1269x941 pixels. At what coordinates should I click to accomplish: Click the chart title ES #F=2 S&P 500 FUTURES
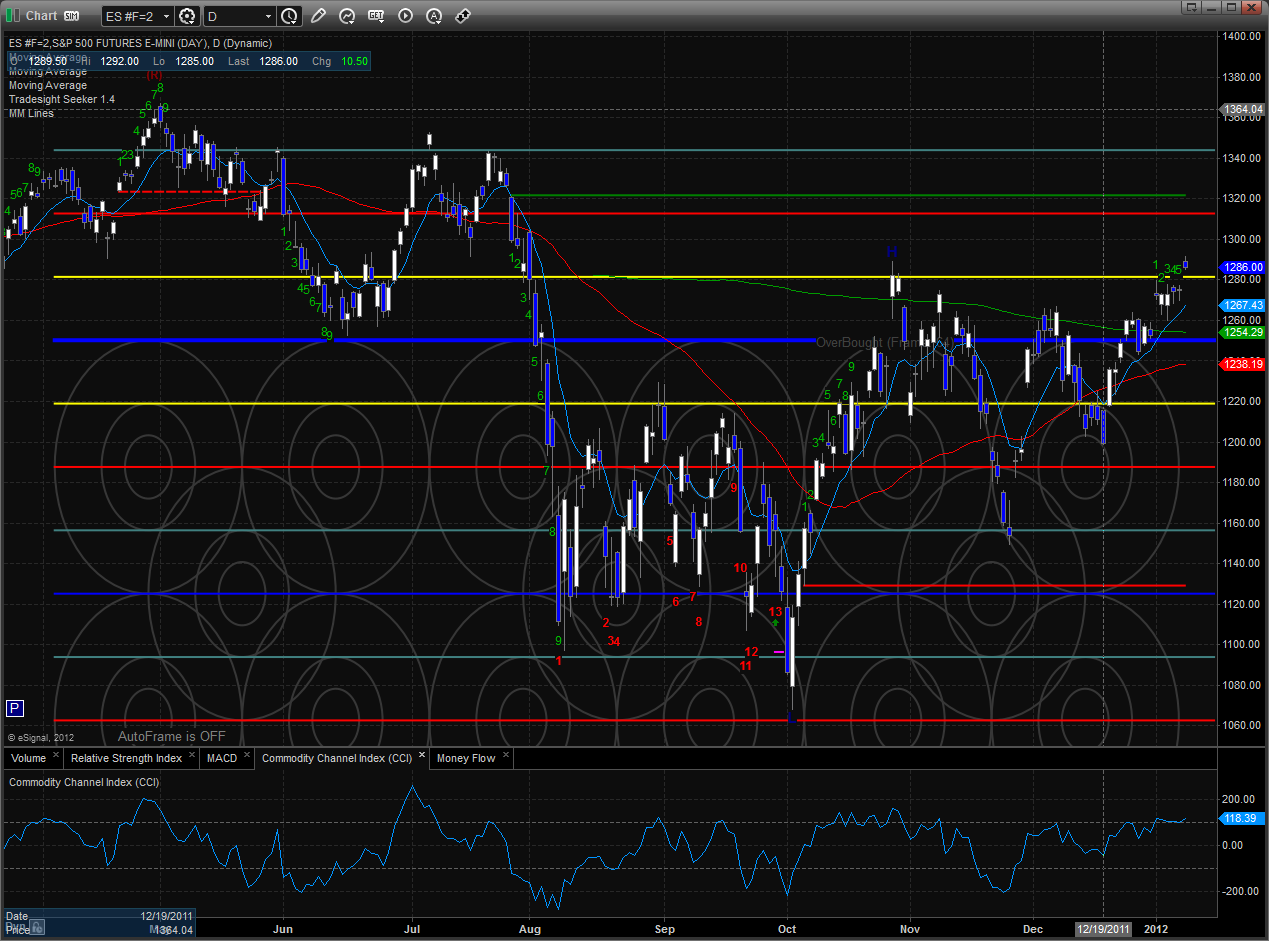point(140,43)
